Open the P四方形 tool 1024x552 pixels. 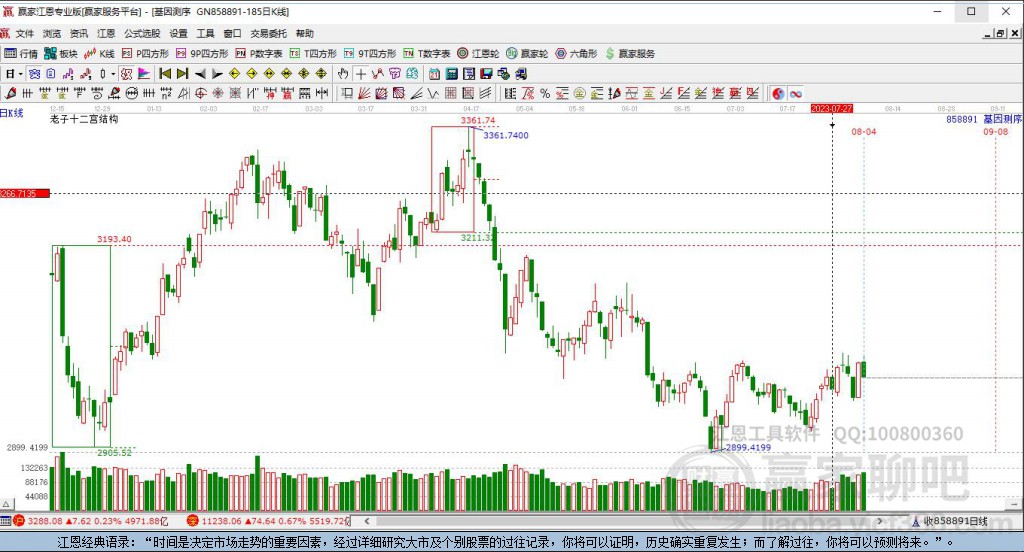pos(146,54)
